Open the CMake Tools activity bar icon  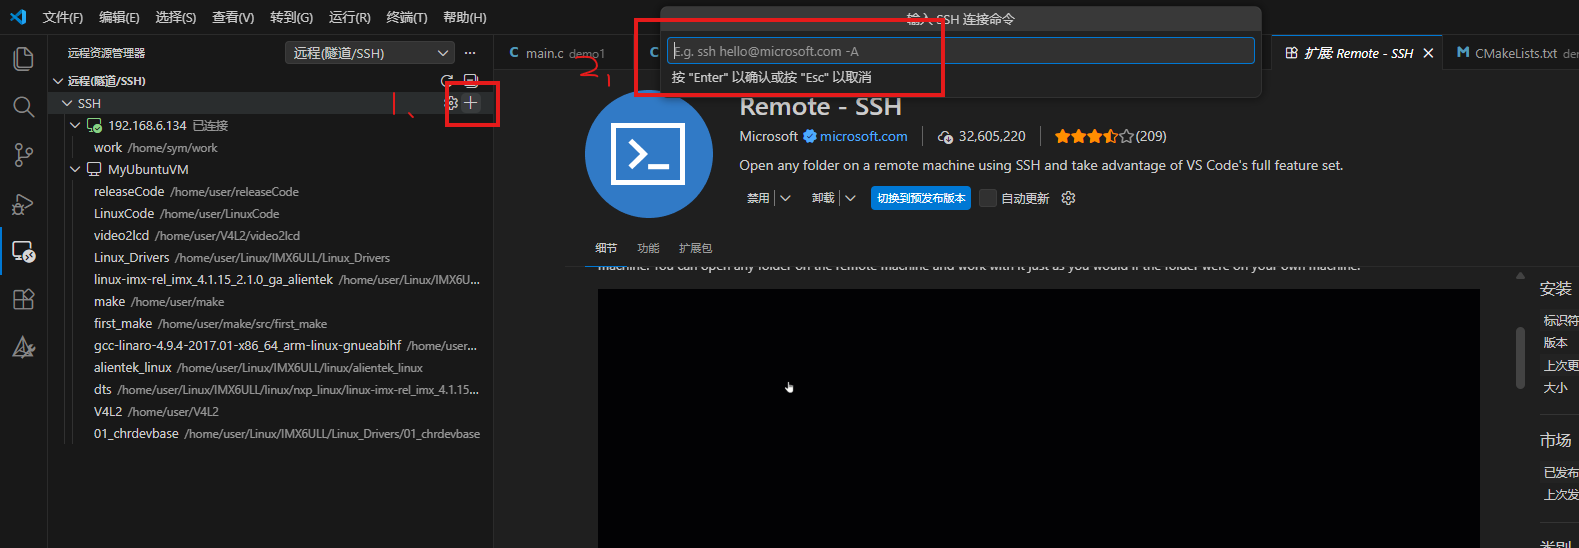tap(23, 347)
